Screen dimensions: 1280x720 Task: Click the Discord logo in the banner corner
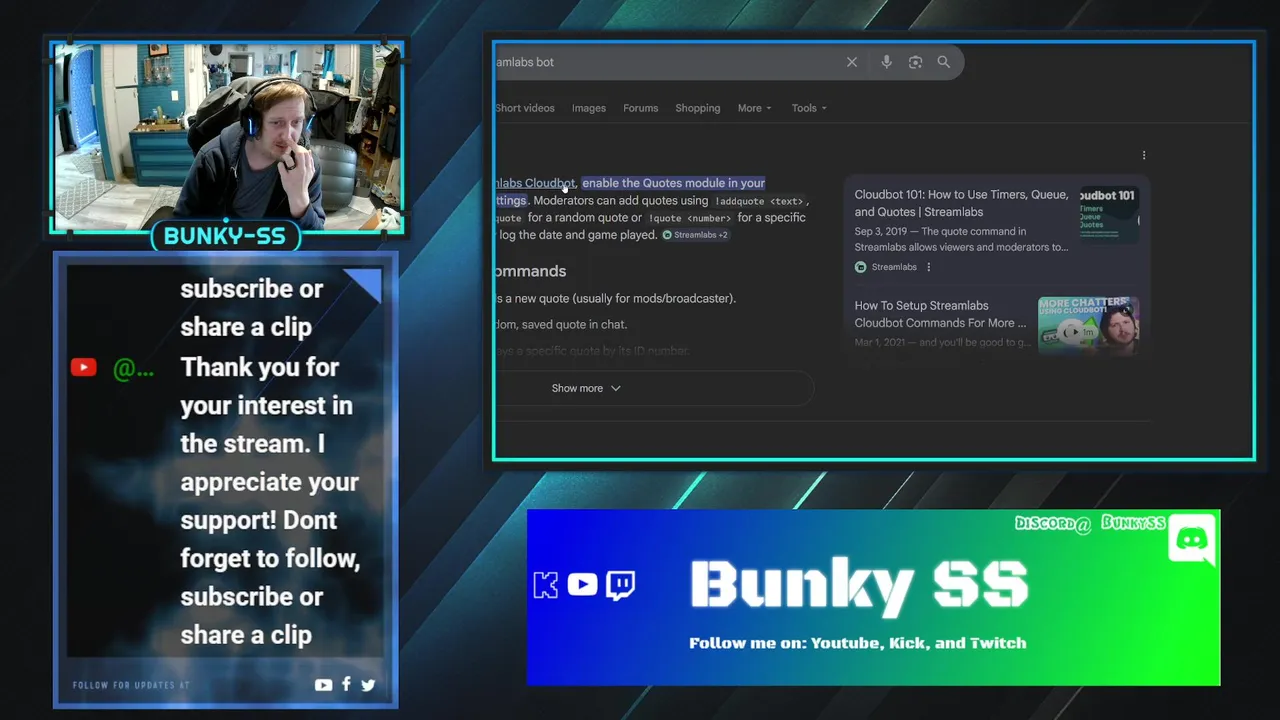coord(1191,540)
